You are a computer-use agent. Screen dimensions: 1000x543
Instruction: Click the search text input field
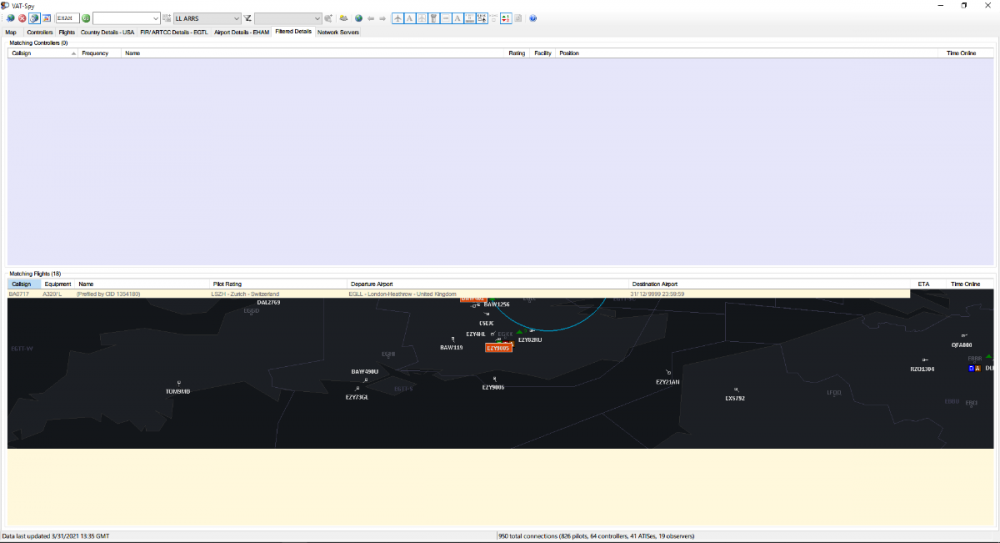coord(66,18)
